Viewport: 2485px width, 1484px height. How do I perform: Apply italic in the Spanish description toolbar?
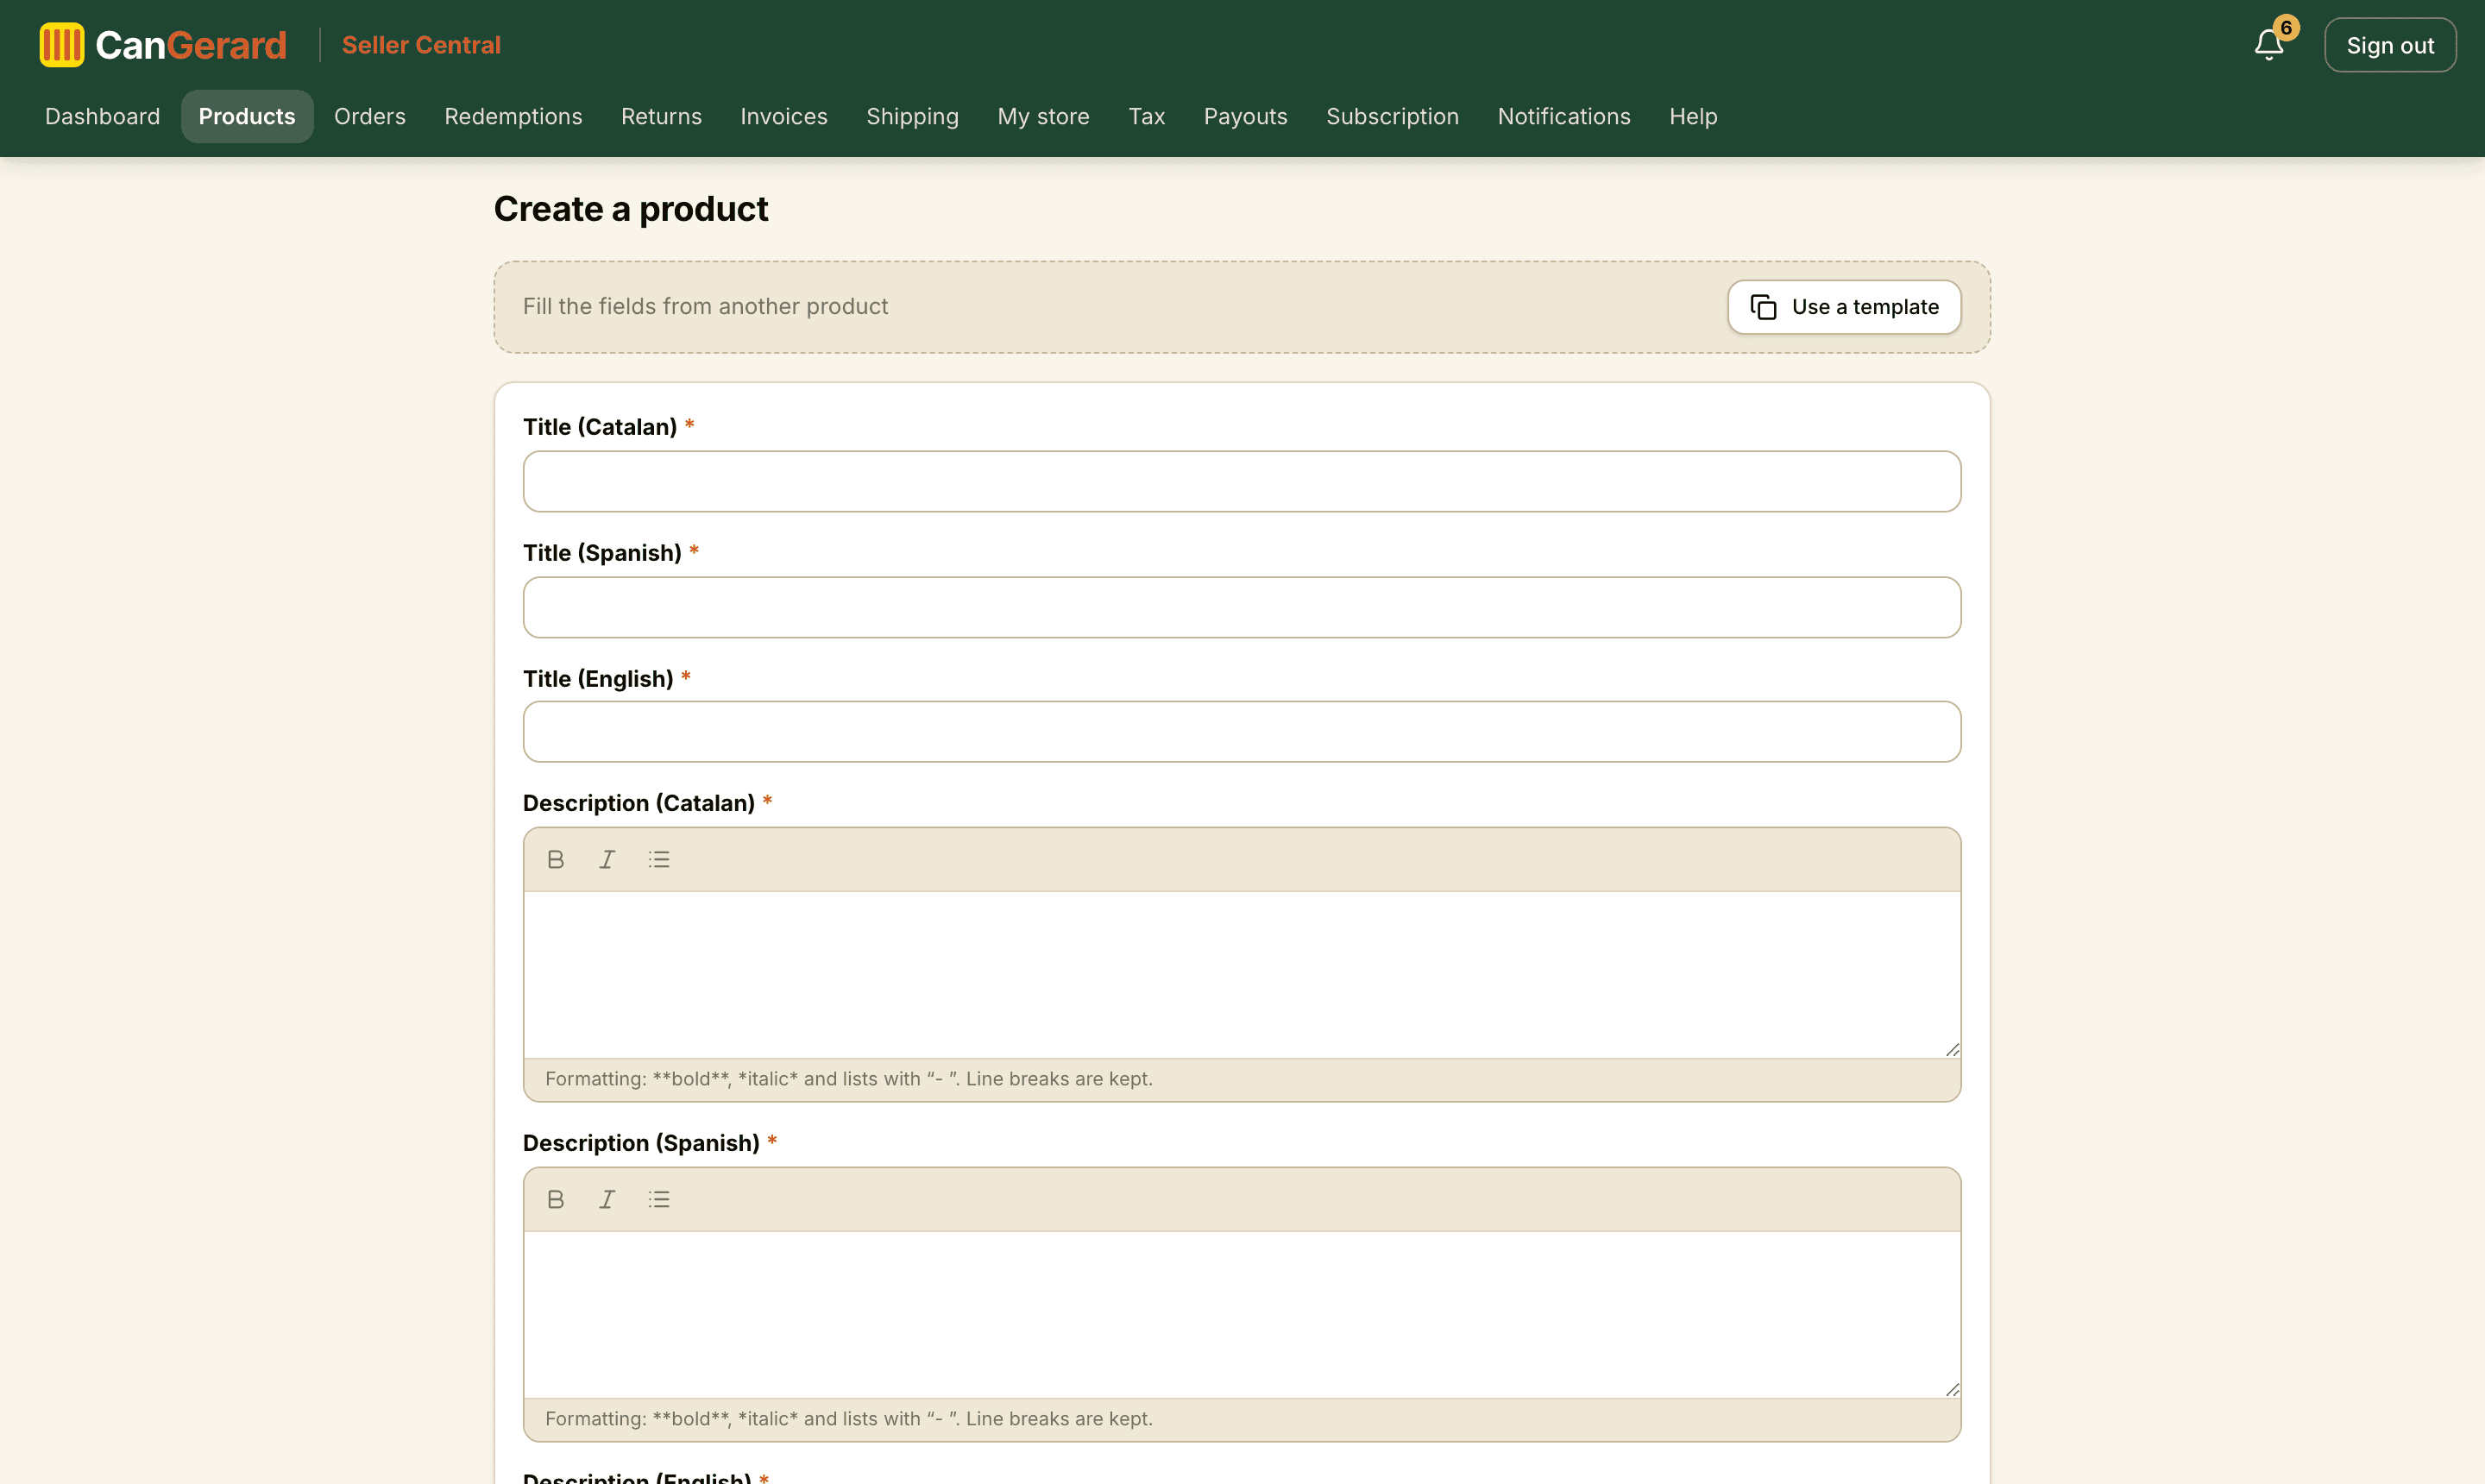(x=607, y=1199)
